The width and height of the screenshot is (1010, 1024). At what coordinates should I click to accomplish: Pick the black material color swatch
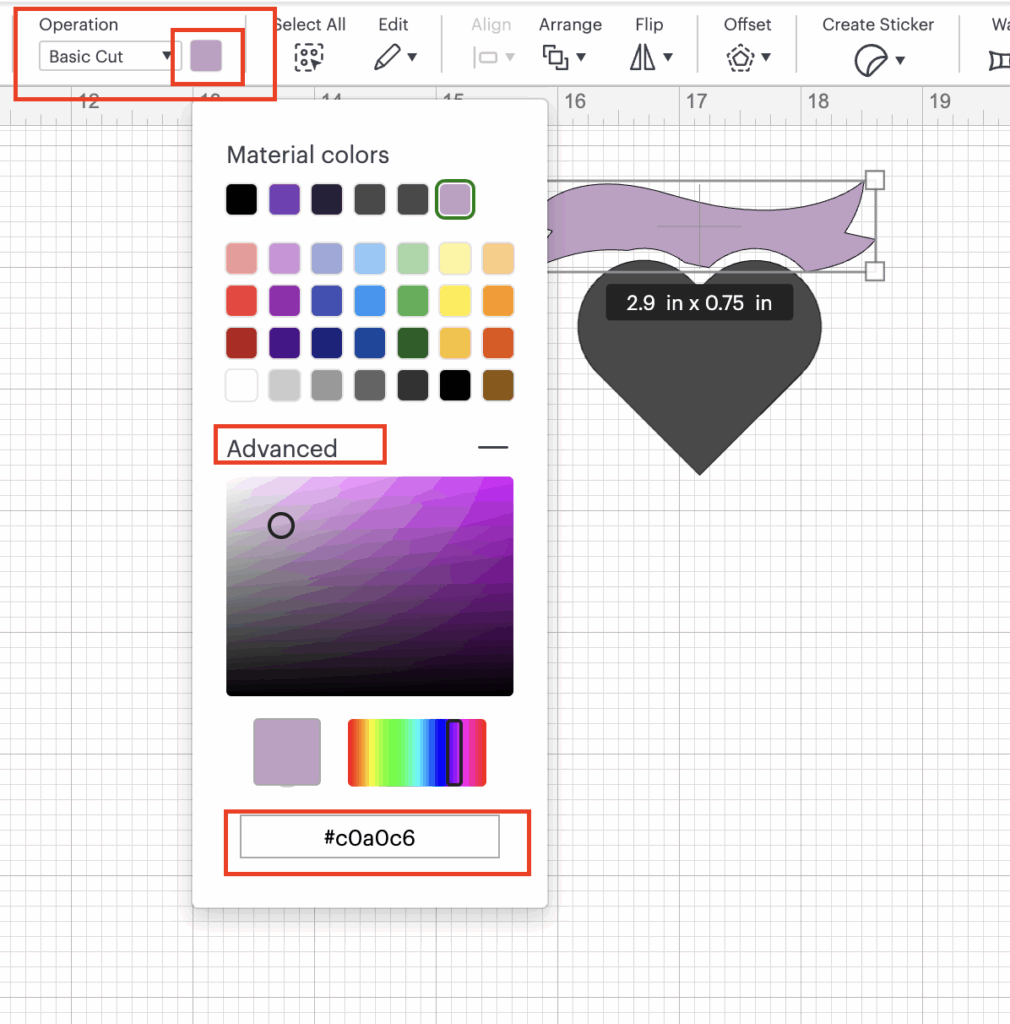coord(241,200)
